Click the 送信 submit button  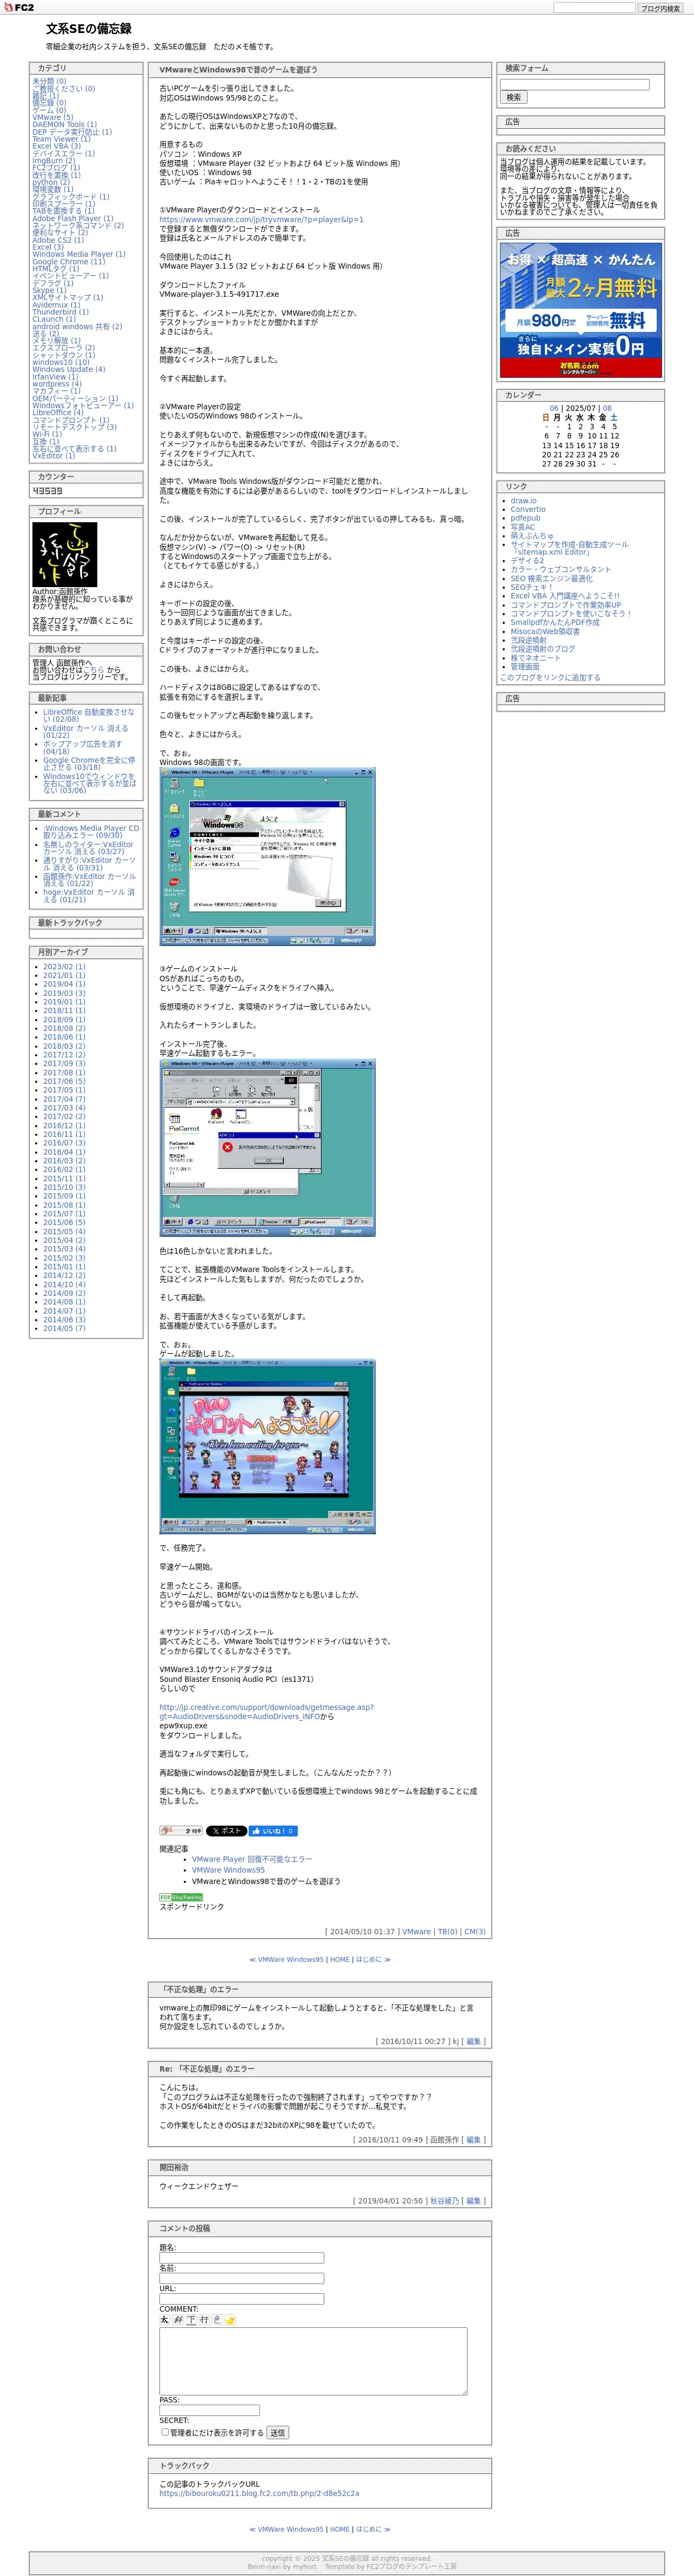[277, 2433]
